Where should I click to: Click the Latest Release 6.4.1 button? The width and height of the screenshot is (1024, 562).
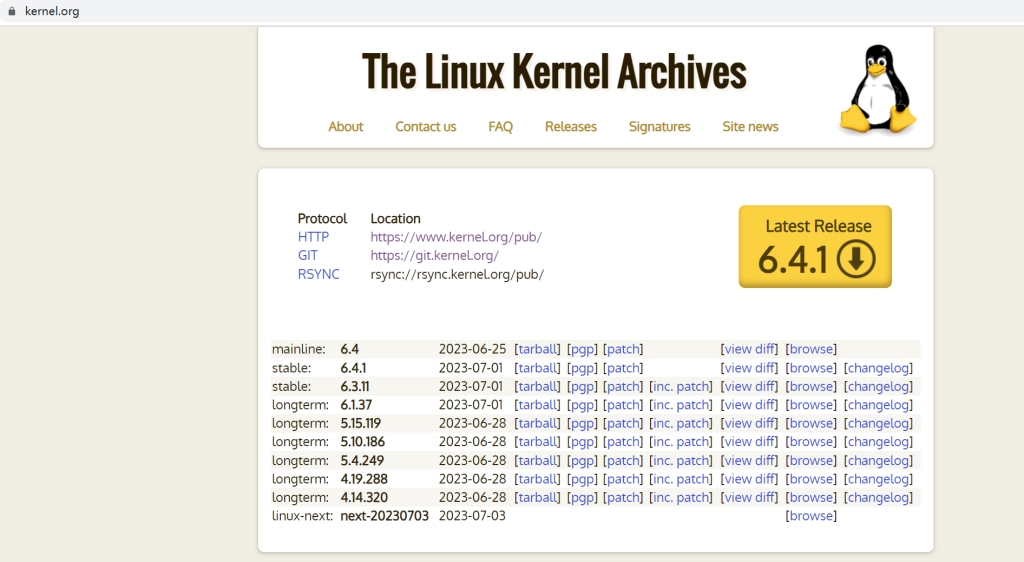[x=815, y=247]
